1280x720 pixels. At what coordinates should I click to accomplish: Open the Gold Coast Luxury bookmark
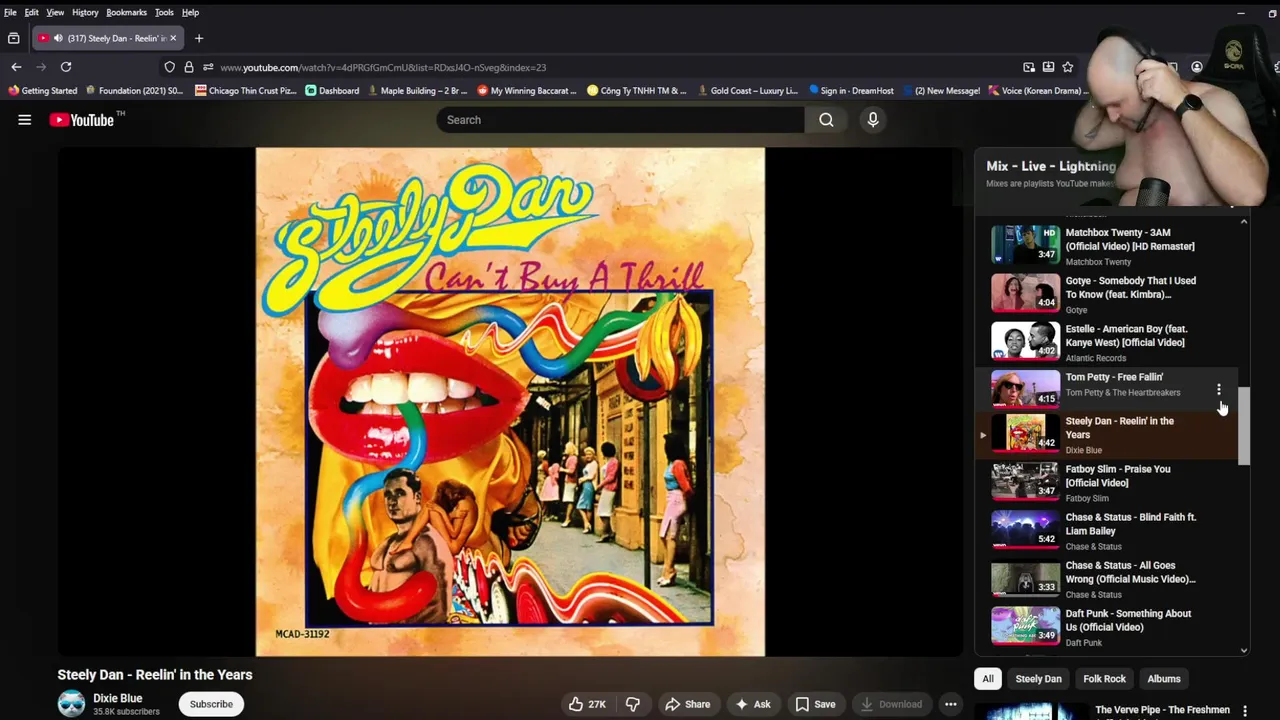(747, 90)
